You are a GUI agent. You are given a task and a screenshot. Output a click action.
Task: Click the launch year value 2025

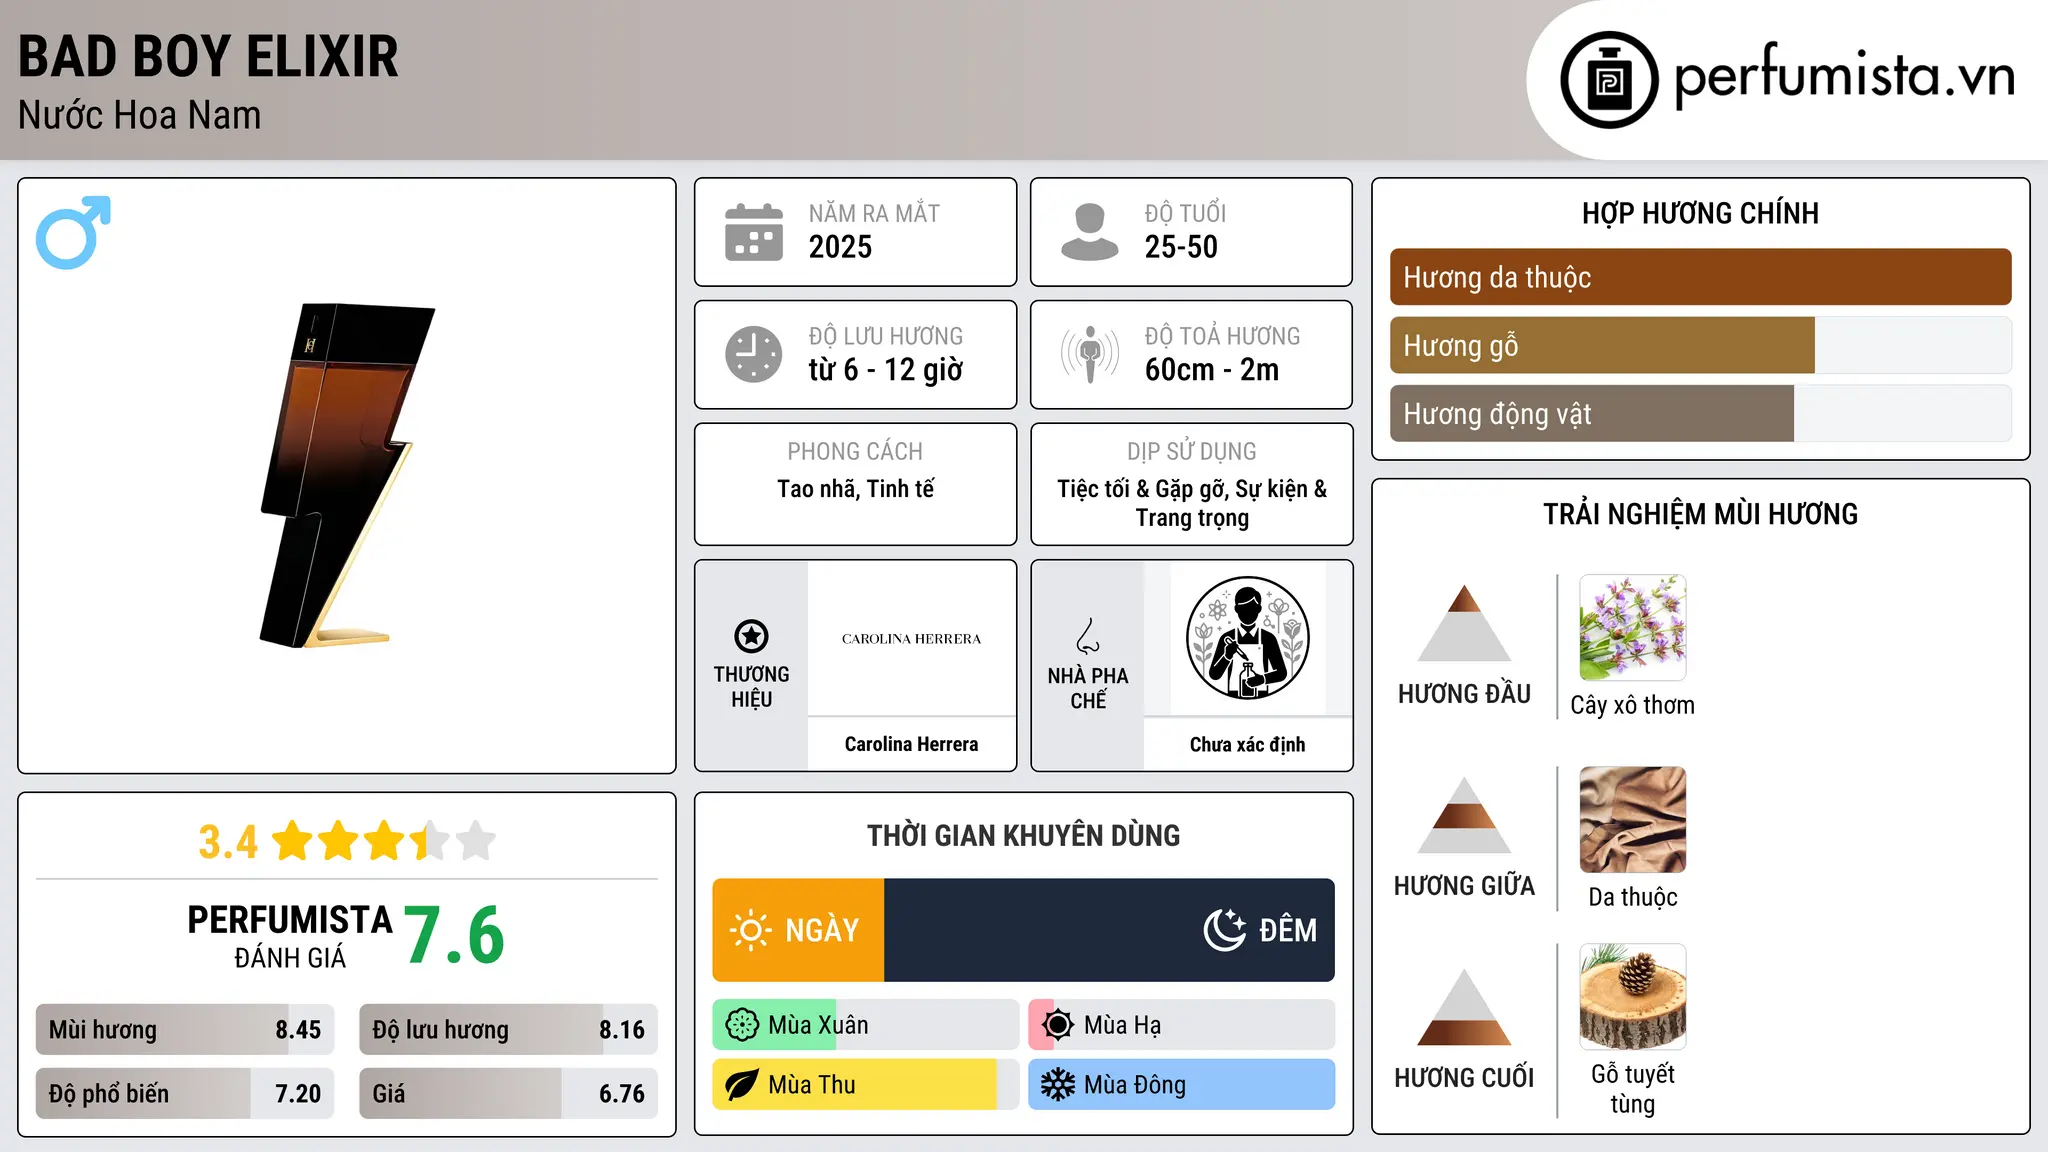coord(840,247)
